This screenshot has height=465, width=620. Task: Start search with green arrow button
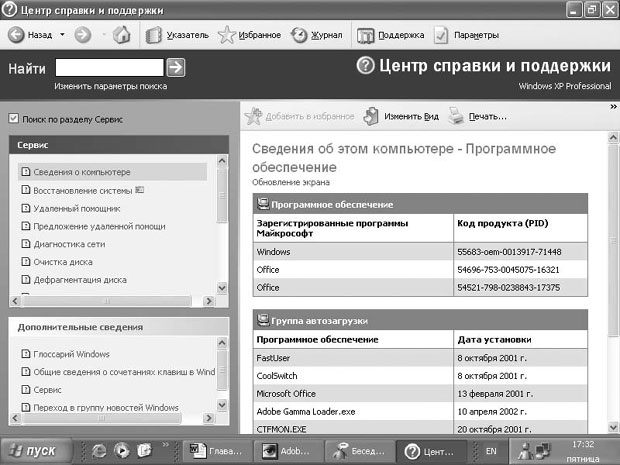point(176,68)
